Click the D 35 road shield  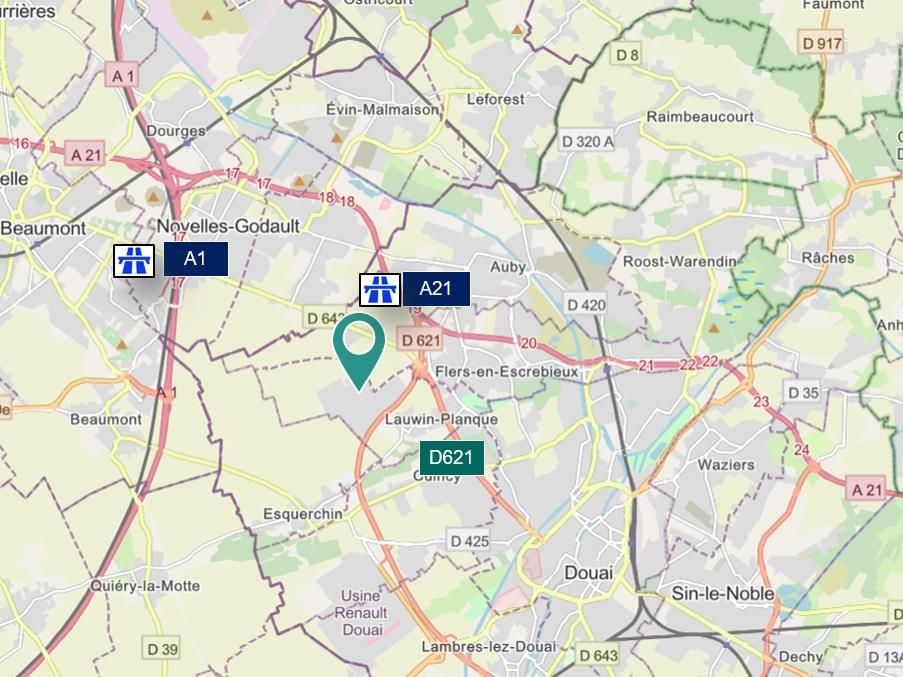(x=803, y=393)
